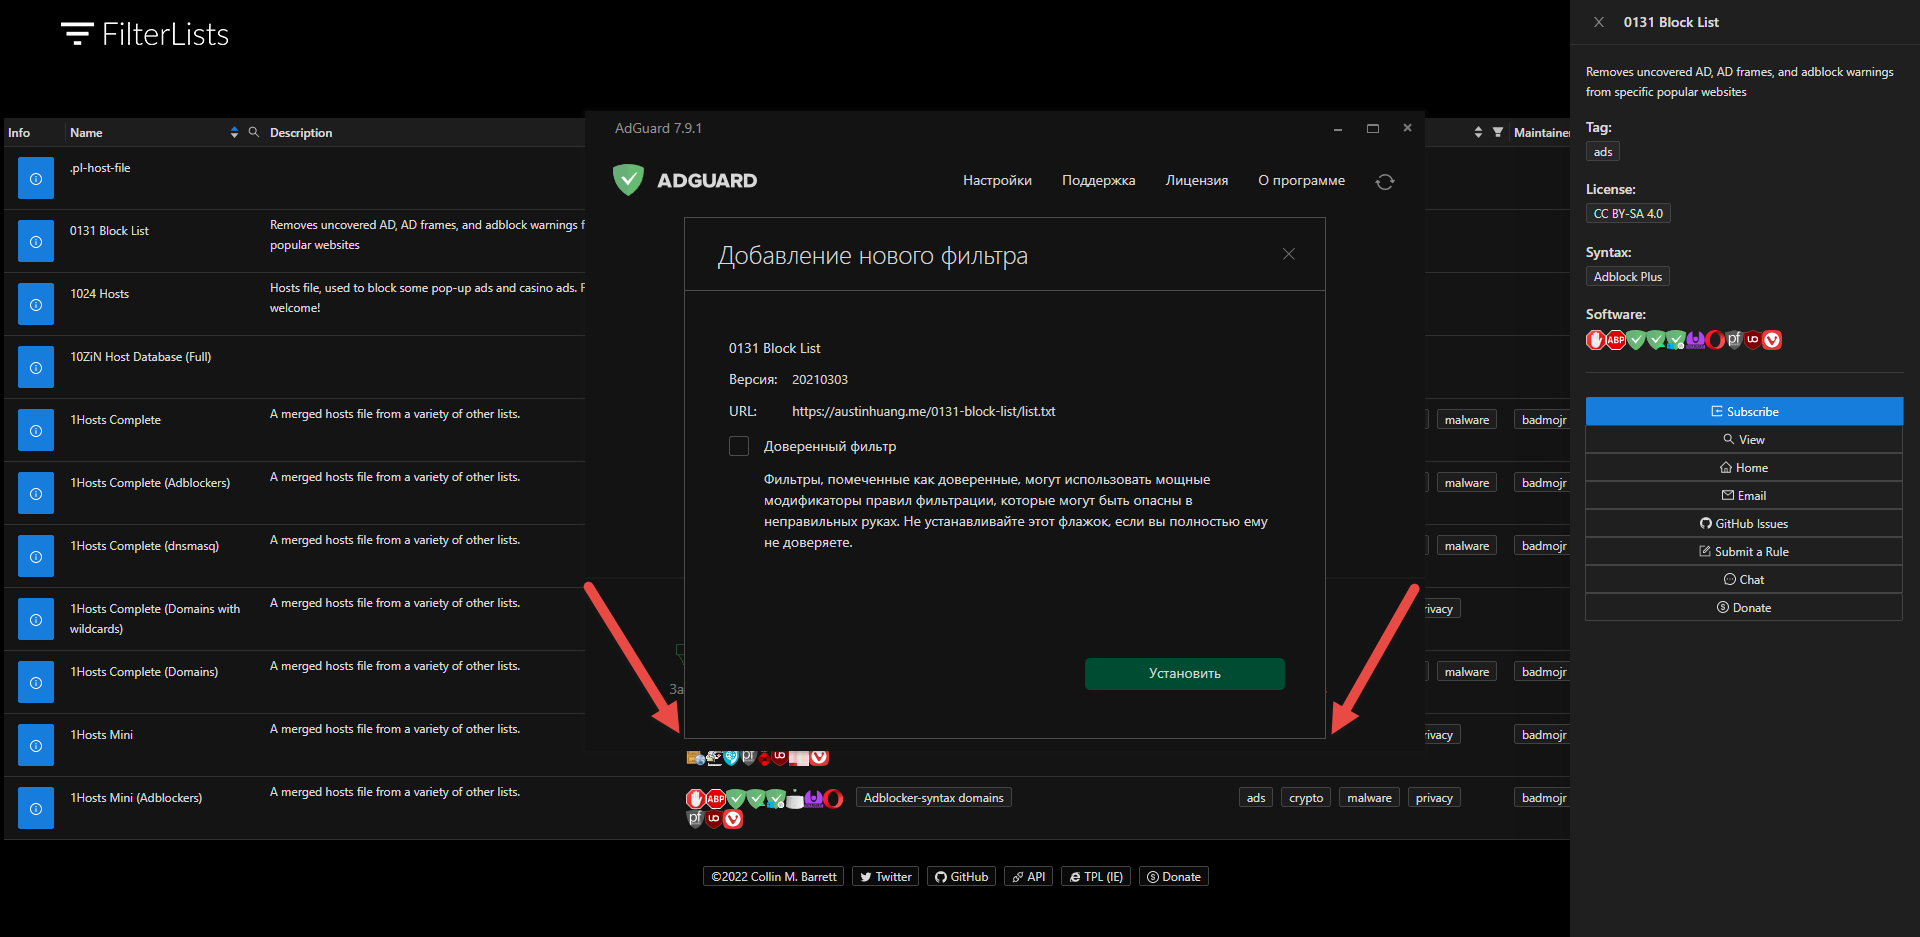Open GitHub Issues in side panel
Image resolution: width=1920 pixels, height=937 pixels.
pos(1744,523)
